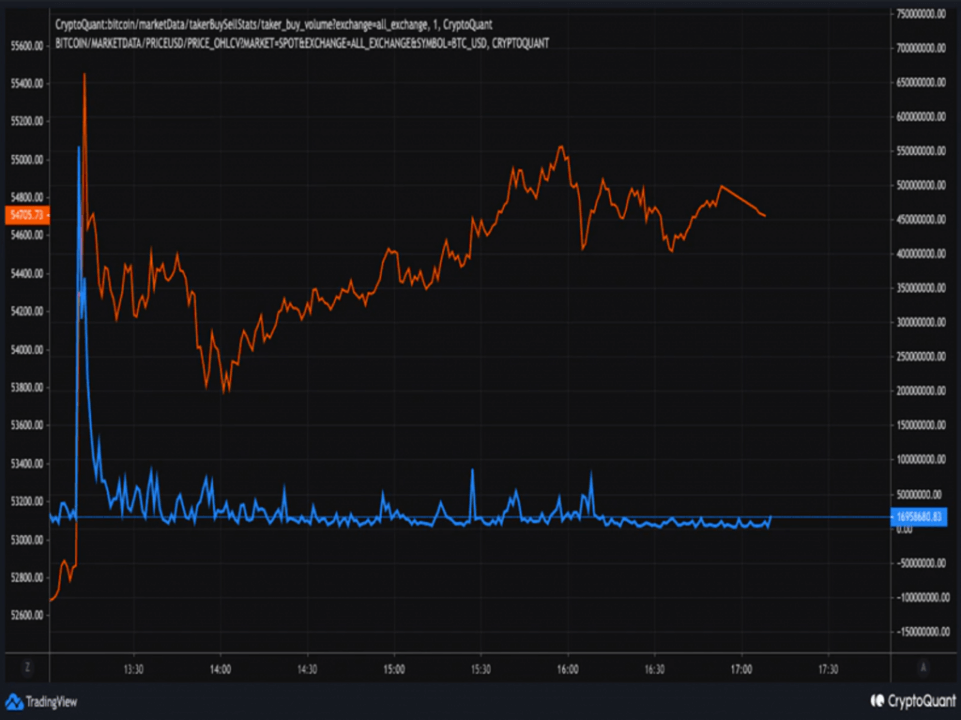Click the blue volume line's tallest spike peak
Screen dimensions: 961x720
pyautogui.click(x=78, y=147)
